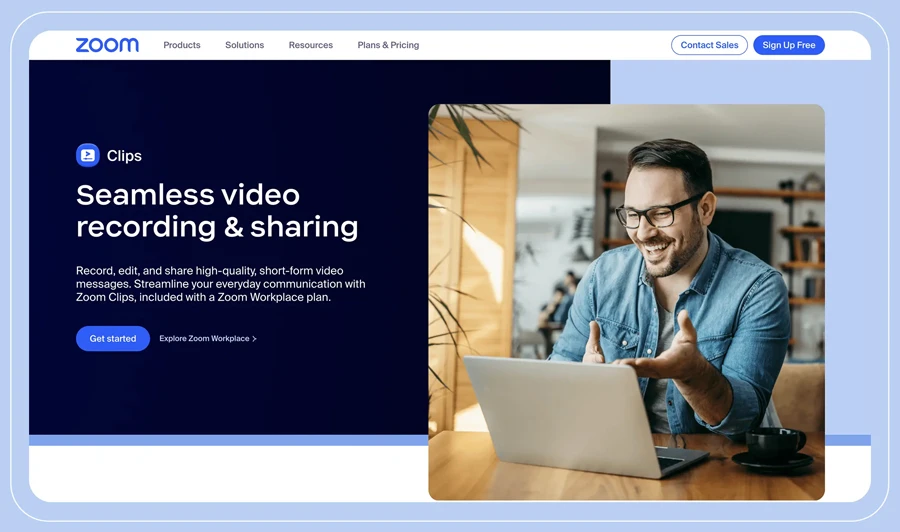Click the black coffee cup in the photo

[x=774, y=443]
